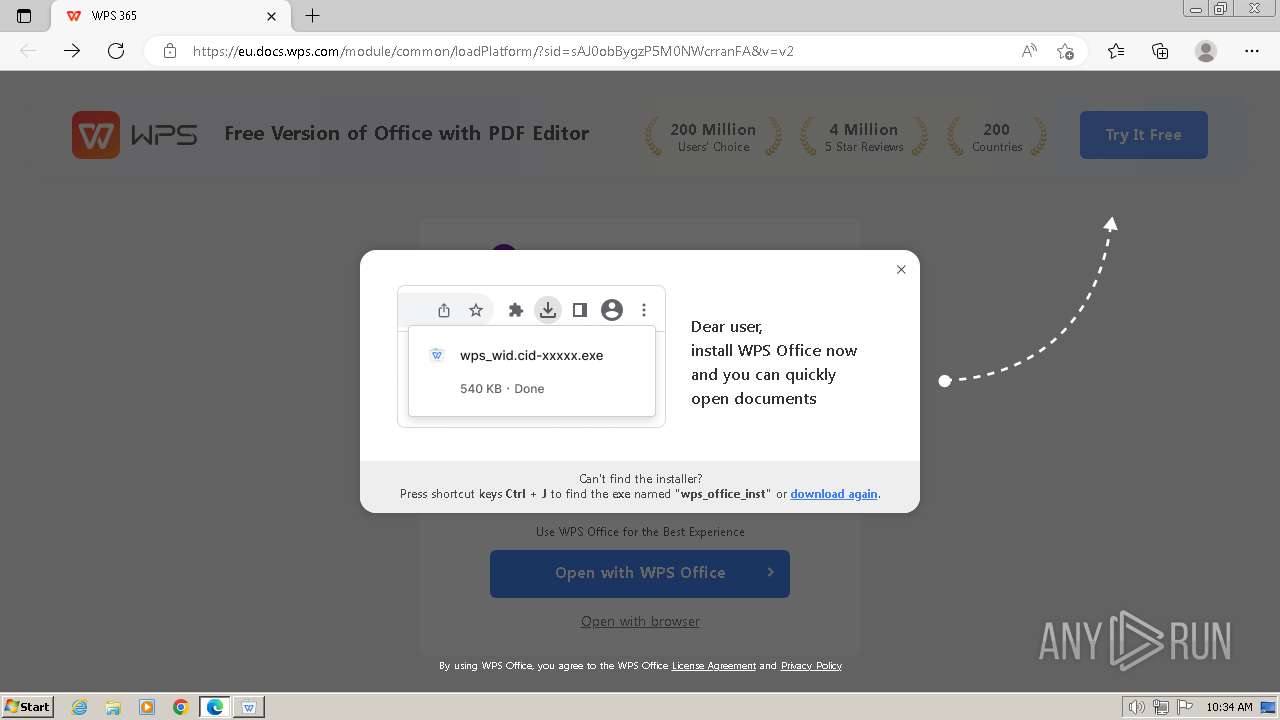Image resolution: width=1280 pixels, height=720 pixels.
Task: Open Internet Explorer from the taskbar
Action: 79,707
